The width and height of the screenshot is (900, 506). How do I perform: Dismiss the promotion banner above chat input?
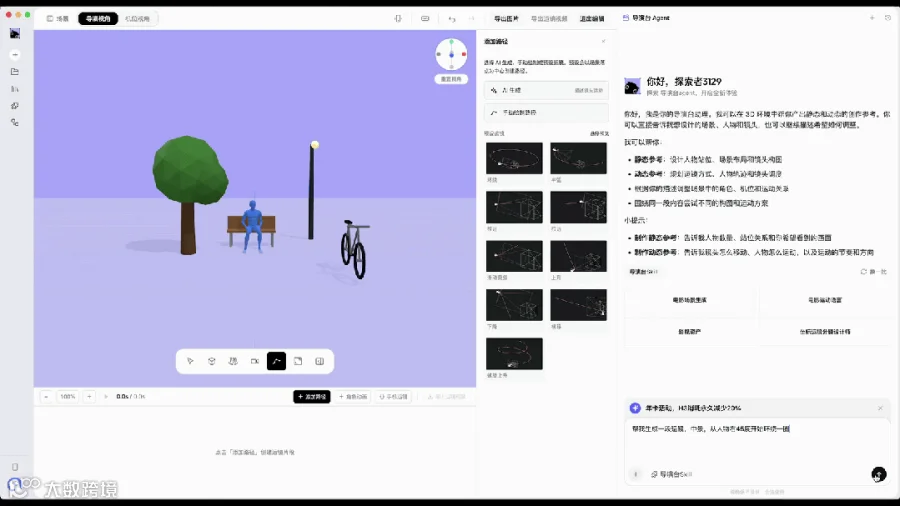point(880,408)
